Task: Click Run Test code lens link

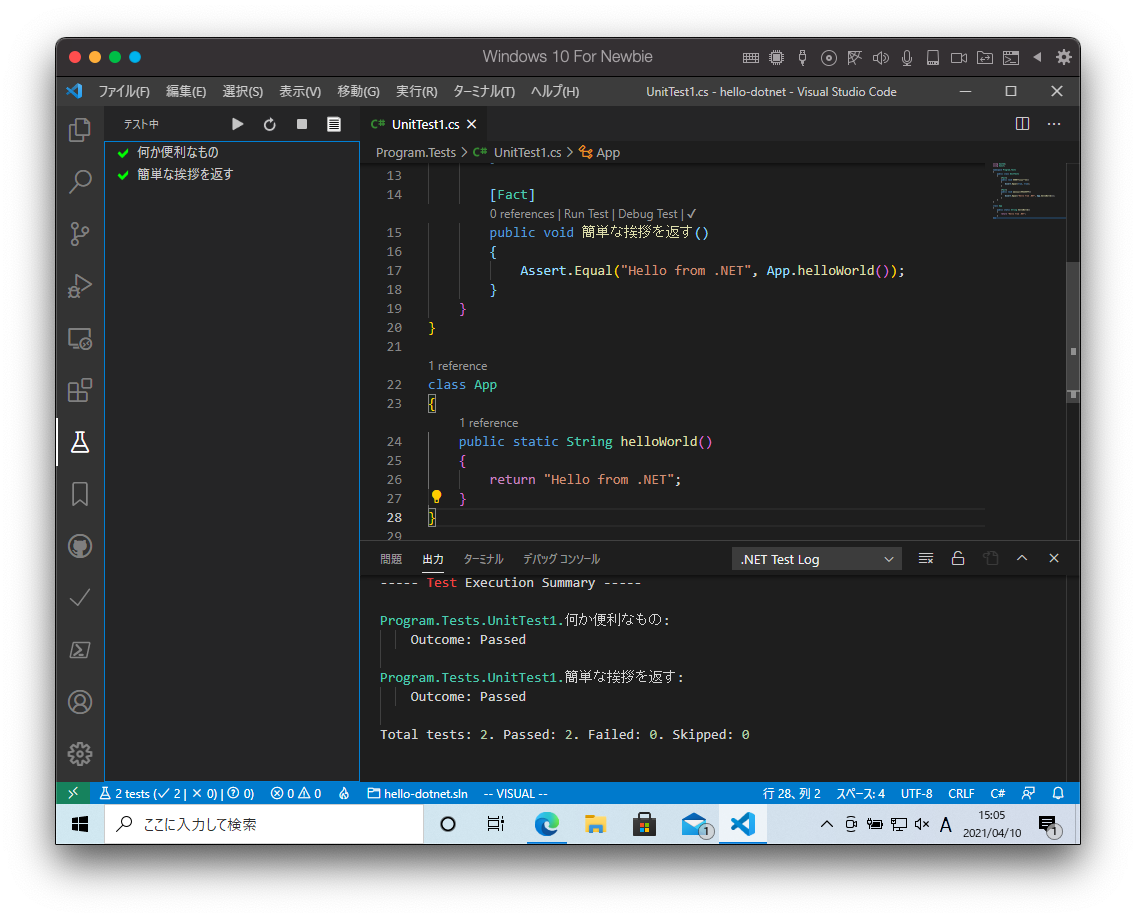Action: tap(586, 214)
